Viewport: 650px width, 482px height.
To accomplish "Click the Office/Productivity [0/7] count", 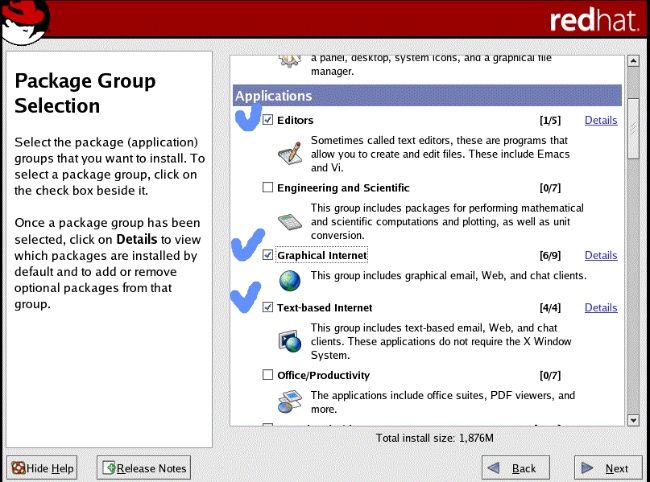I will click(550, 375).
